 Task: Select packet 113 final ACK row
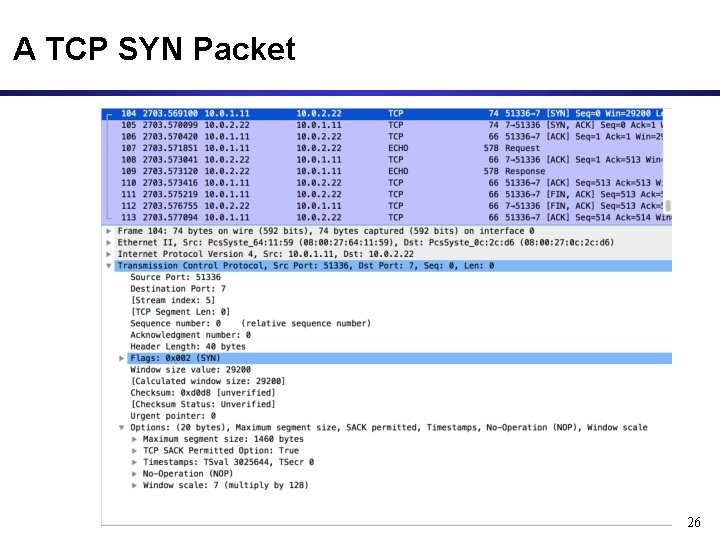point(386,217)
